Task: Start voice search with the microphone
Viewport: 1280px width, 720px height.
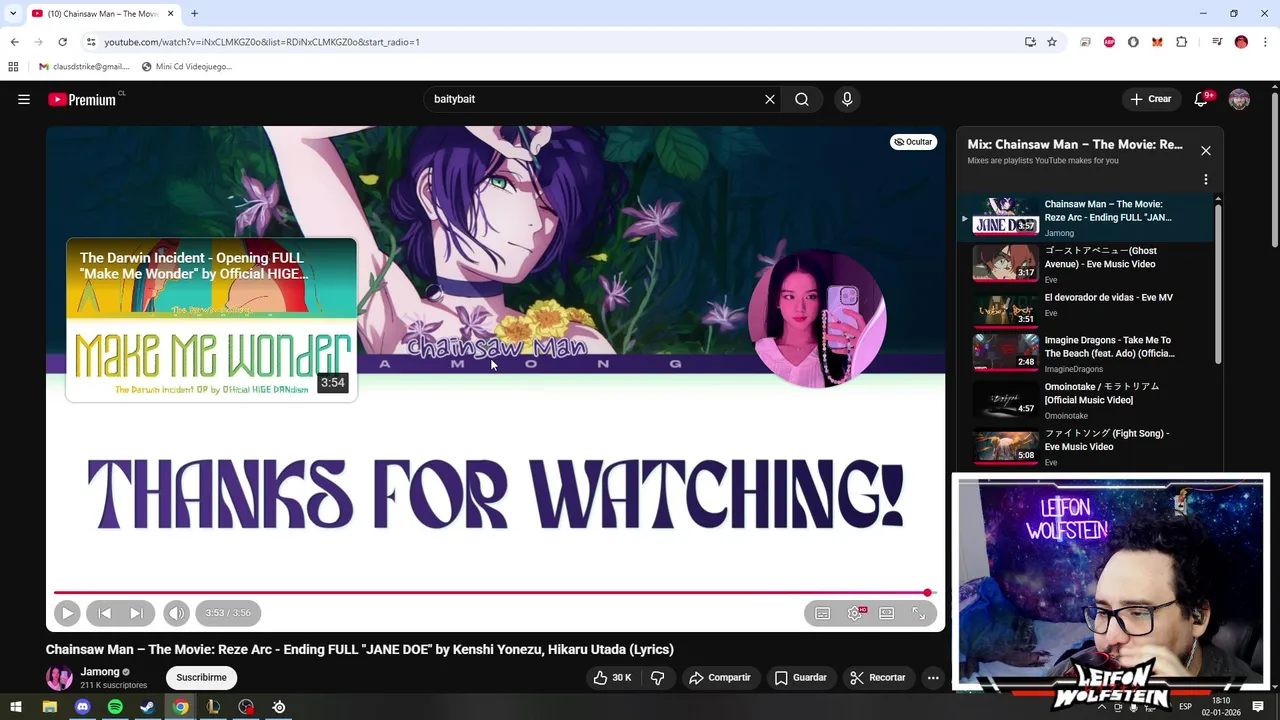Action: [x=847, y=99]
